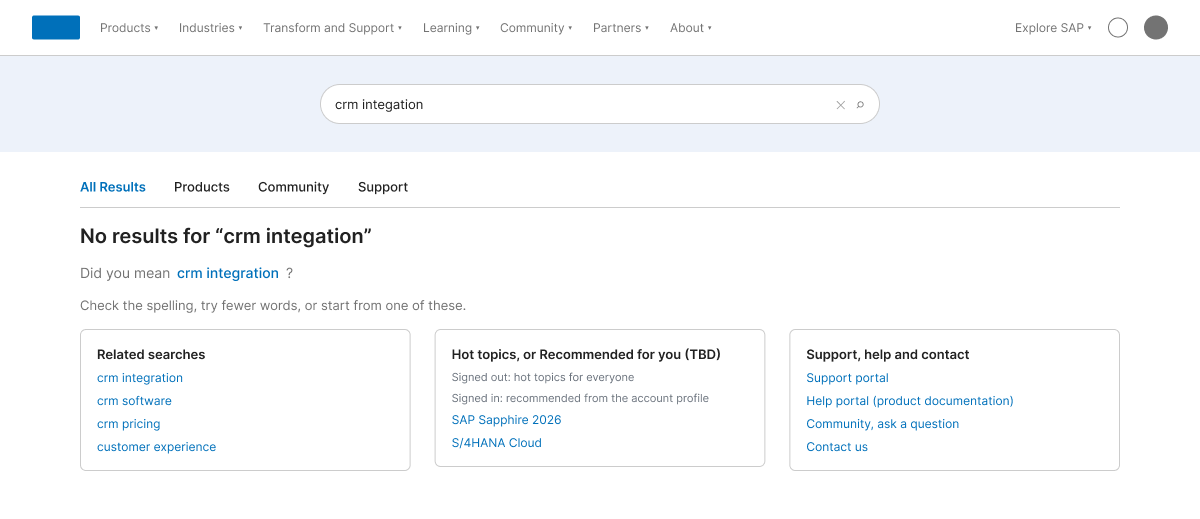Click 'Signed out: hot topics for everyone' text

pyautogui.click(x=543, y=377)
